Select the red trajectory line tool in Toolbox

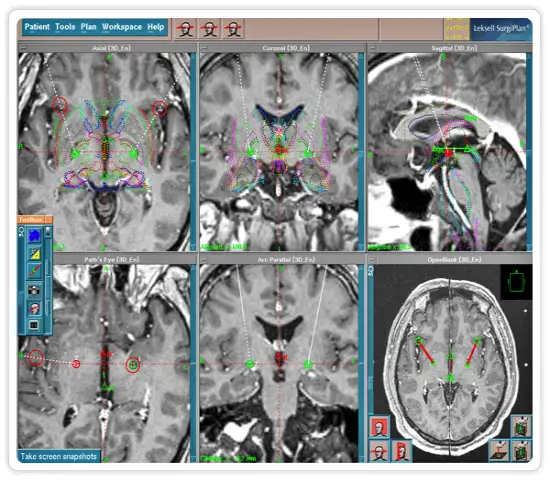(x=34, y=271)
